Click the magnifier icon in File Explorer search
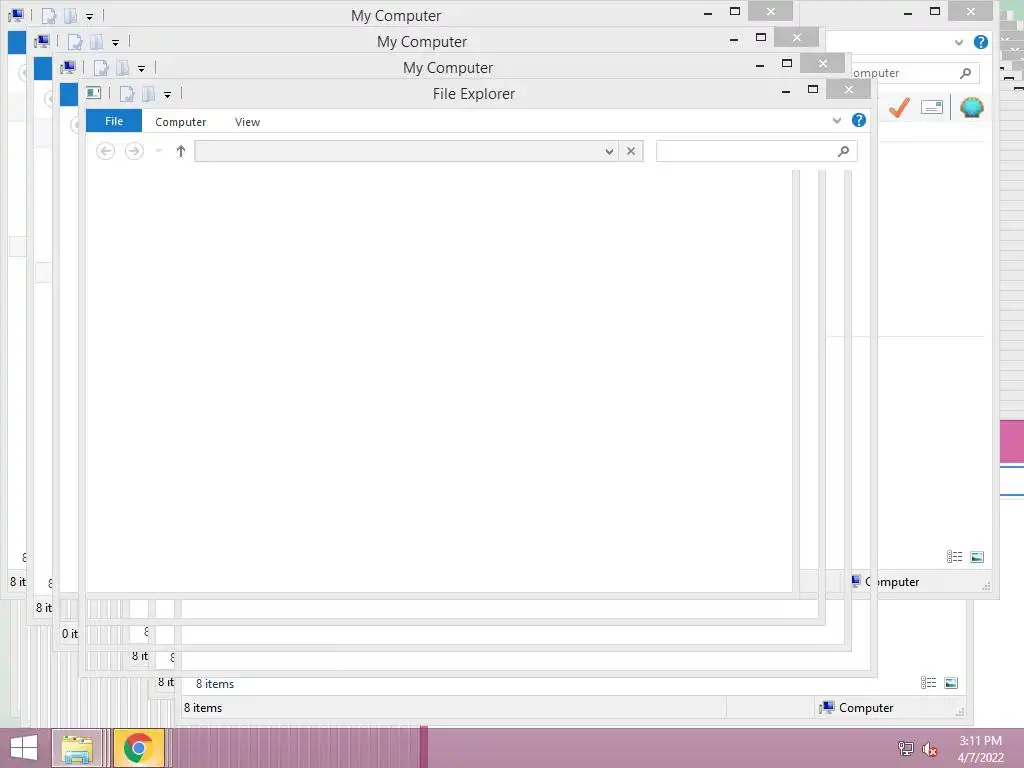The image size is (1024, 768). (843, 151)
